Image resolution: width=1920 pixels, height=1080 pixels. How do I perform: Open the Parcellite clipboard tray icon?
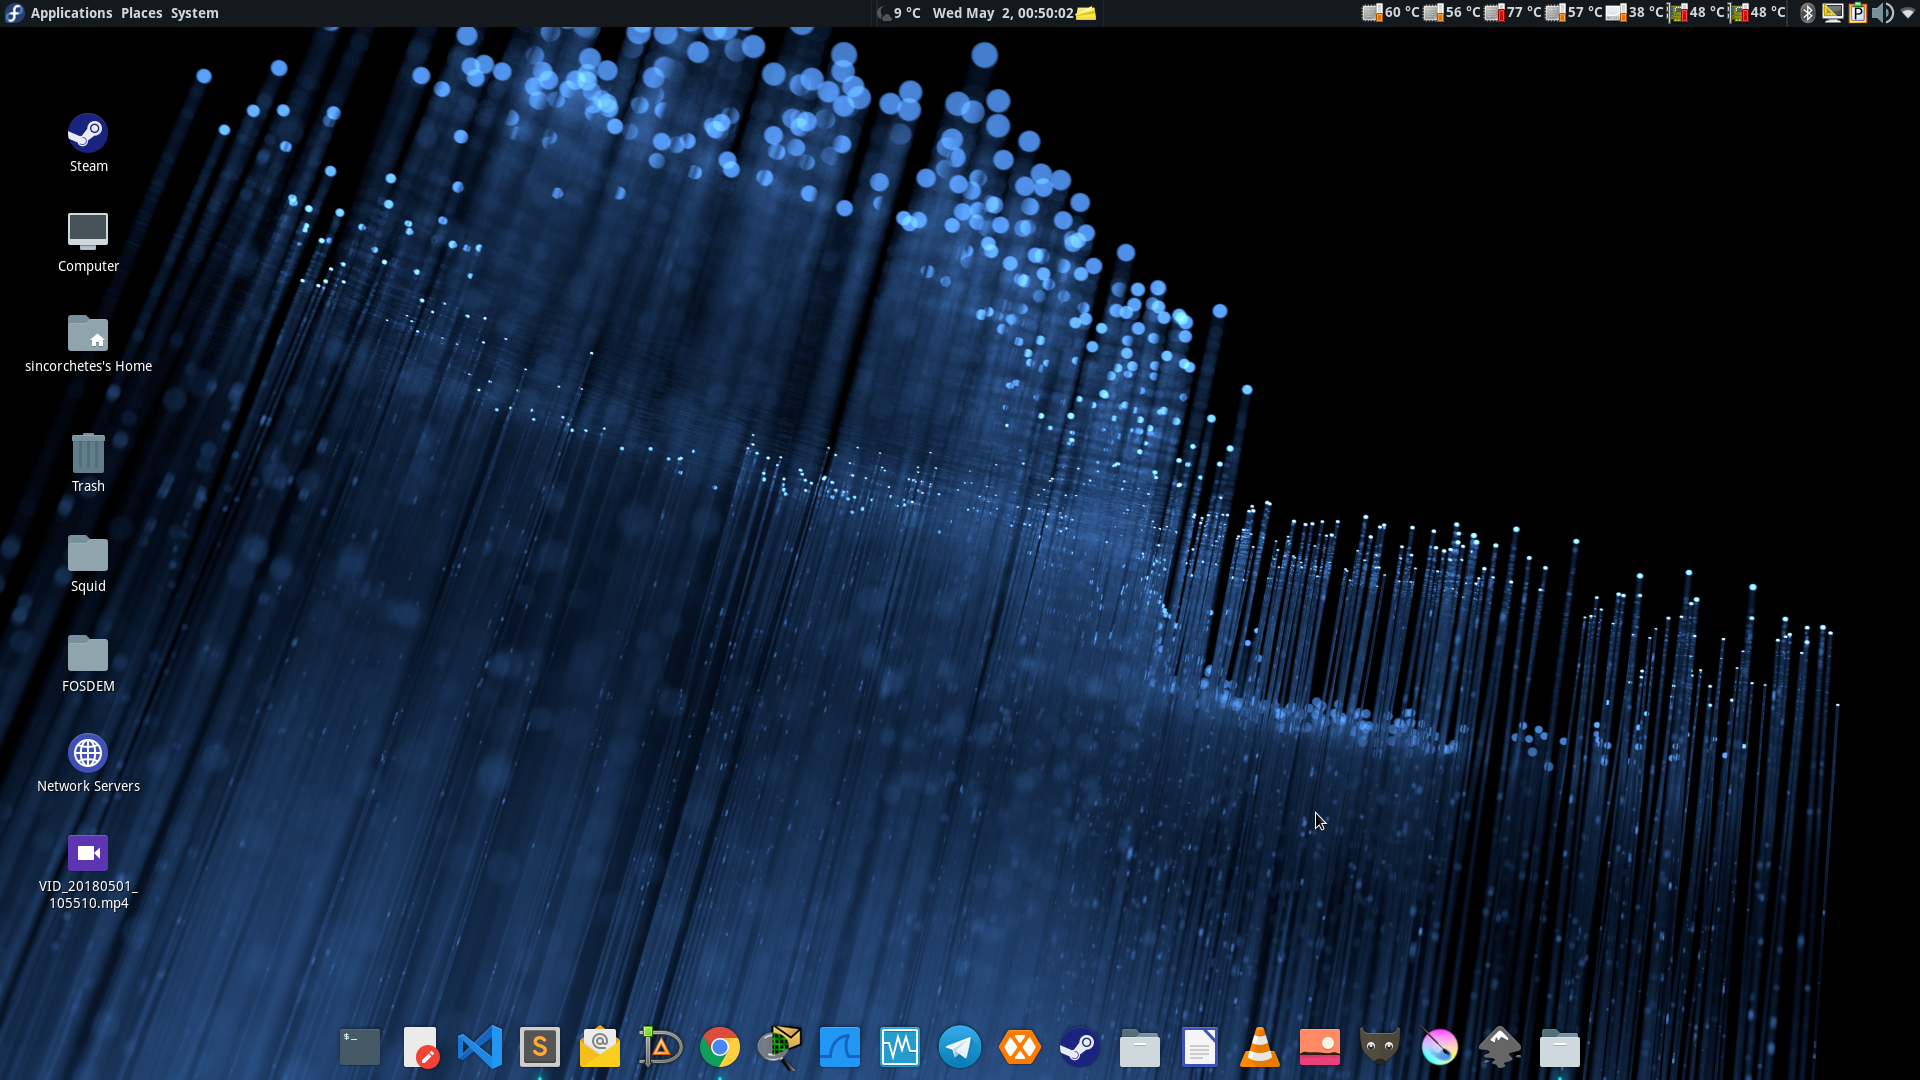pyautogui.click(x=1858, y=13)
